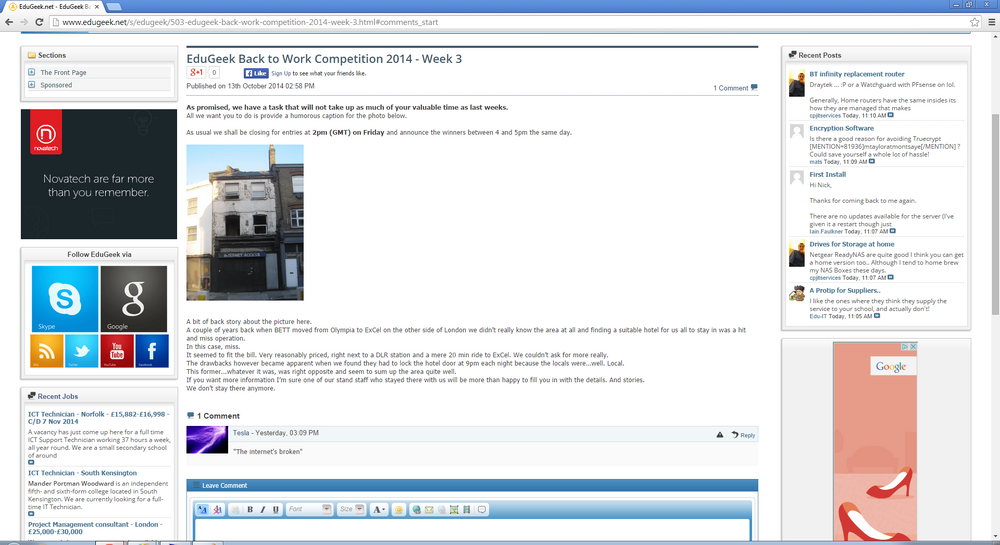Click the insert link globe icon
The image size is (1000, 545).
pyautogui.click(x=416, y=509)
